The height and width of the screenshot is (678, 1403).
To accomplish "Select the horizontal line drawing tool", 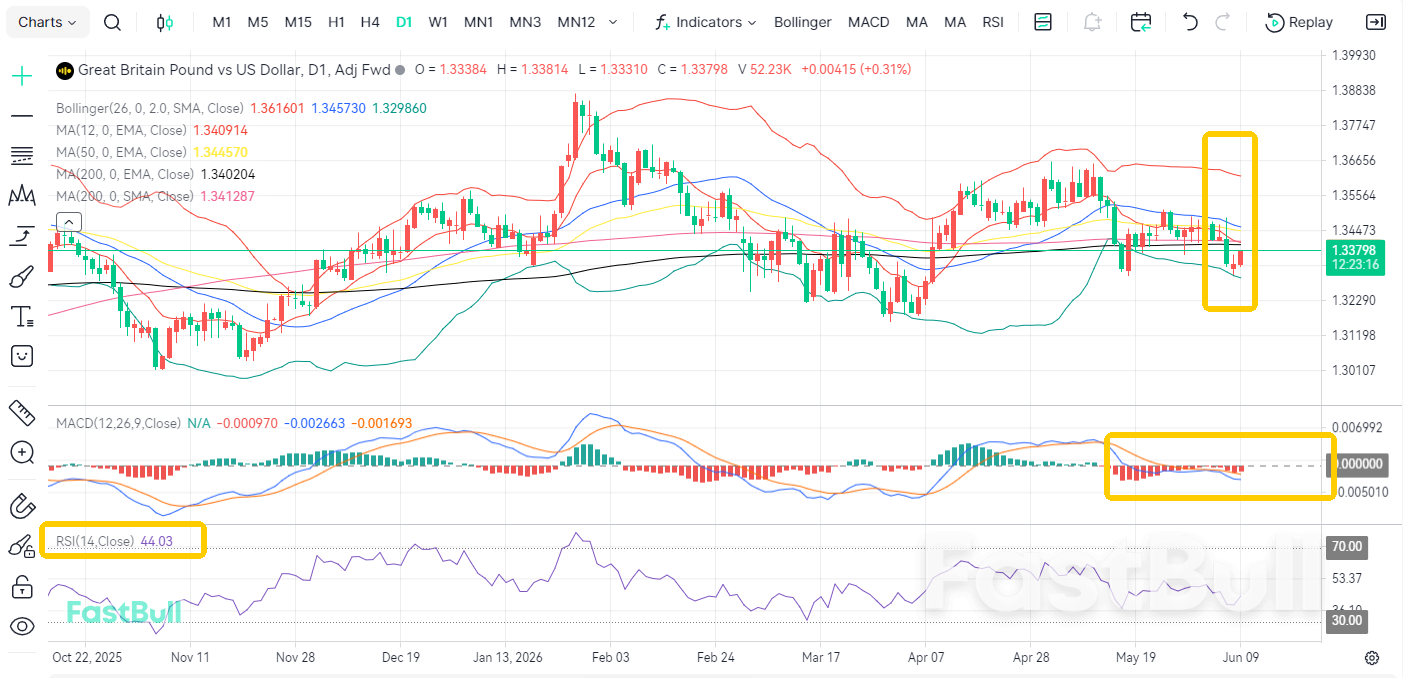I will [22, 116].
